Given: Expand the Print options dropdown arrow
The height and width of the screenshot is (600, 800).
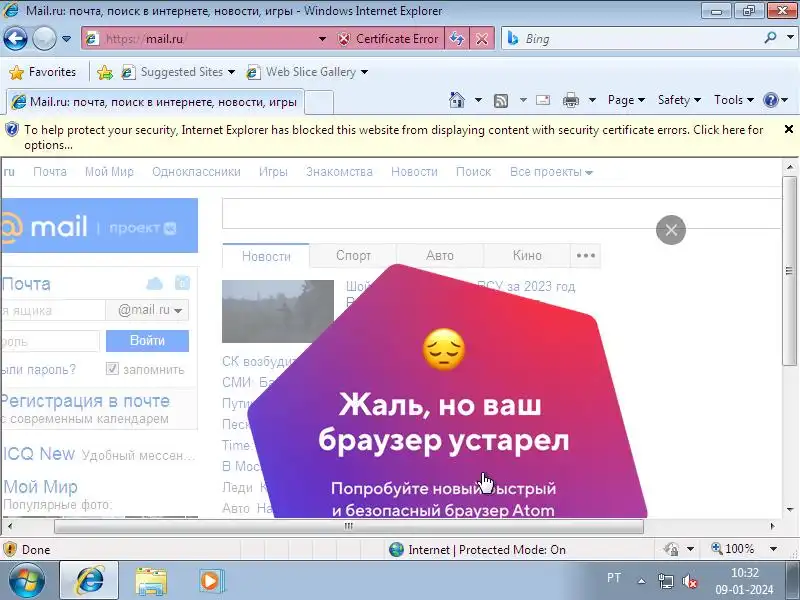Looking at the screenshot, I should (592, 100).
